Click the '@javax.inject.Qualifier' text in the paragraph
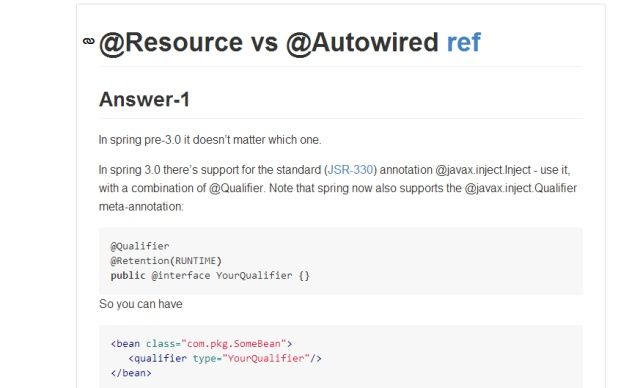The height and width of the screenshot is (388, 640). point(520,188)
